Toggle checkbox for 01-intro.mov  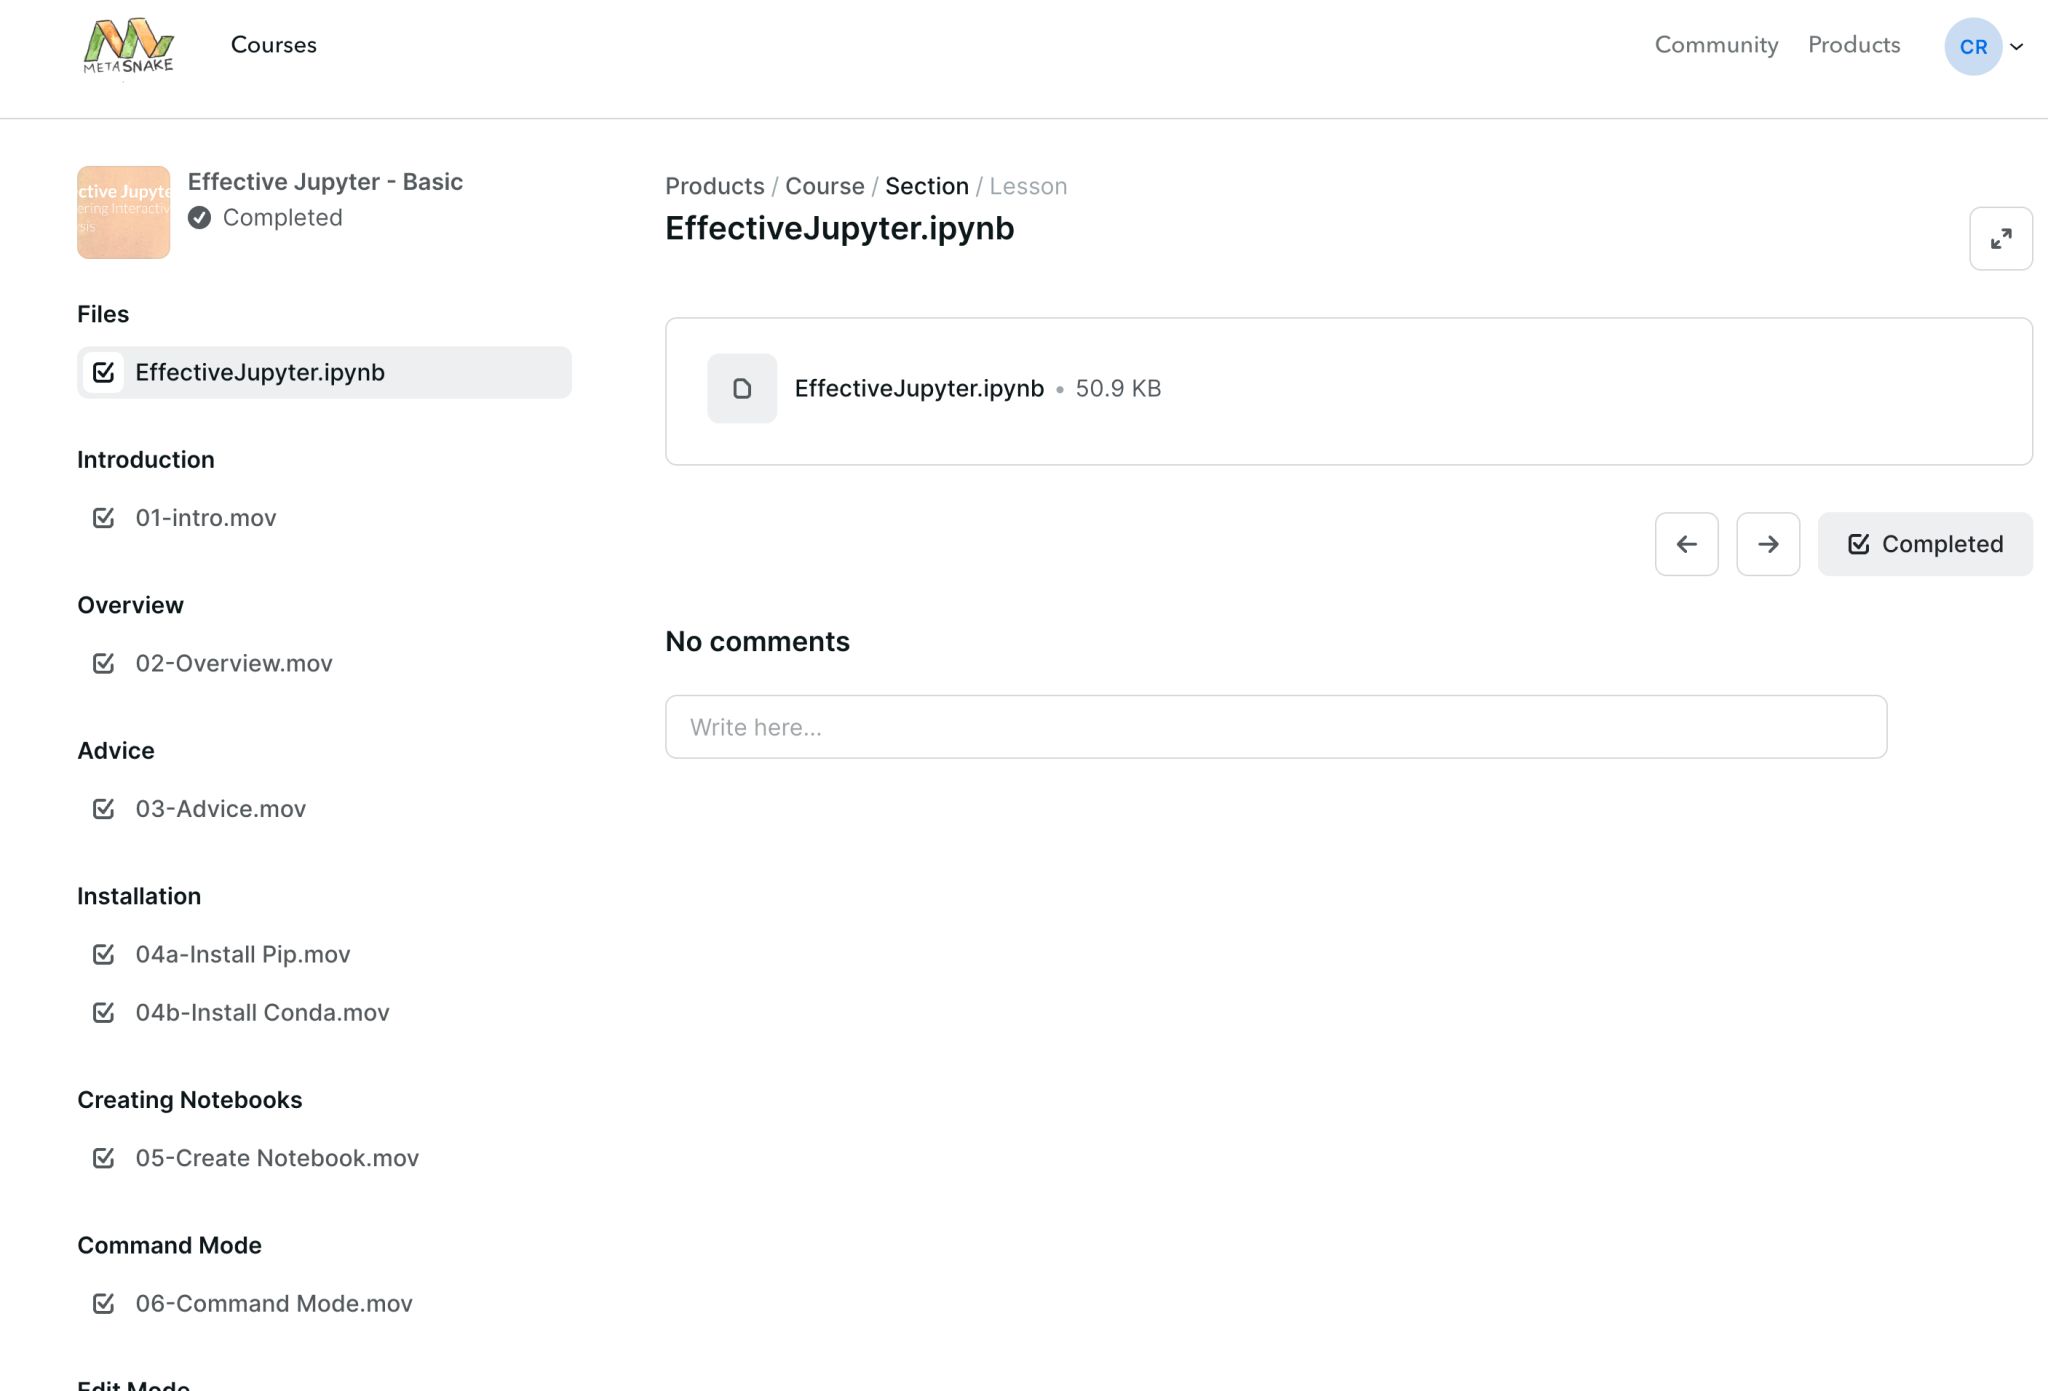(x=103, y=518)
